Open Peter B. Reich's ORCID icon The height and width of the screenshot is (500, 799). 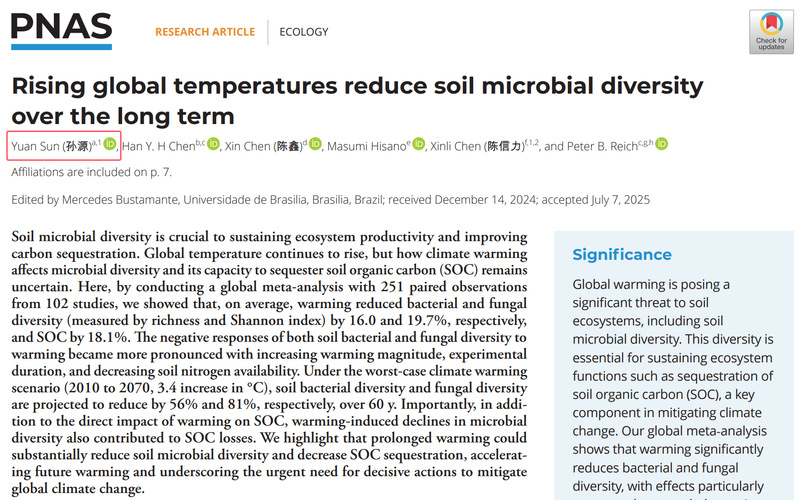pyautogui.click(x=661, y=145)
